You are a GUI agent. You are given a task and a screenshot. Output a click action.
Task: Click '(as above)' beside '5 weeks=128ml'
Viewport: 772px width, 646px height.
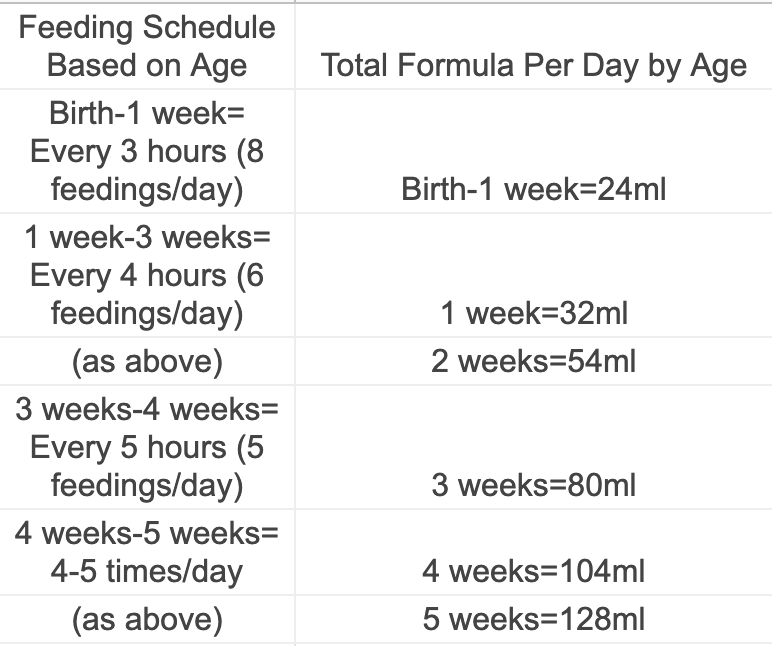[x=147, y=619]
